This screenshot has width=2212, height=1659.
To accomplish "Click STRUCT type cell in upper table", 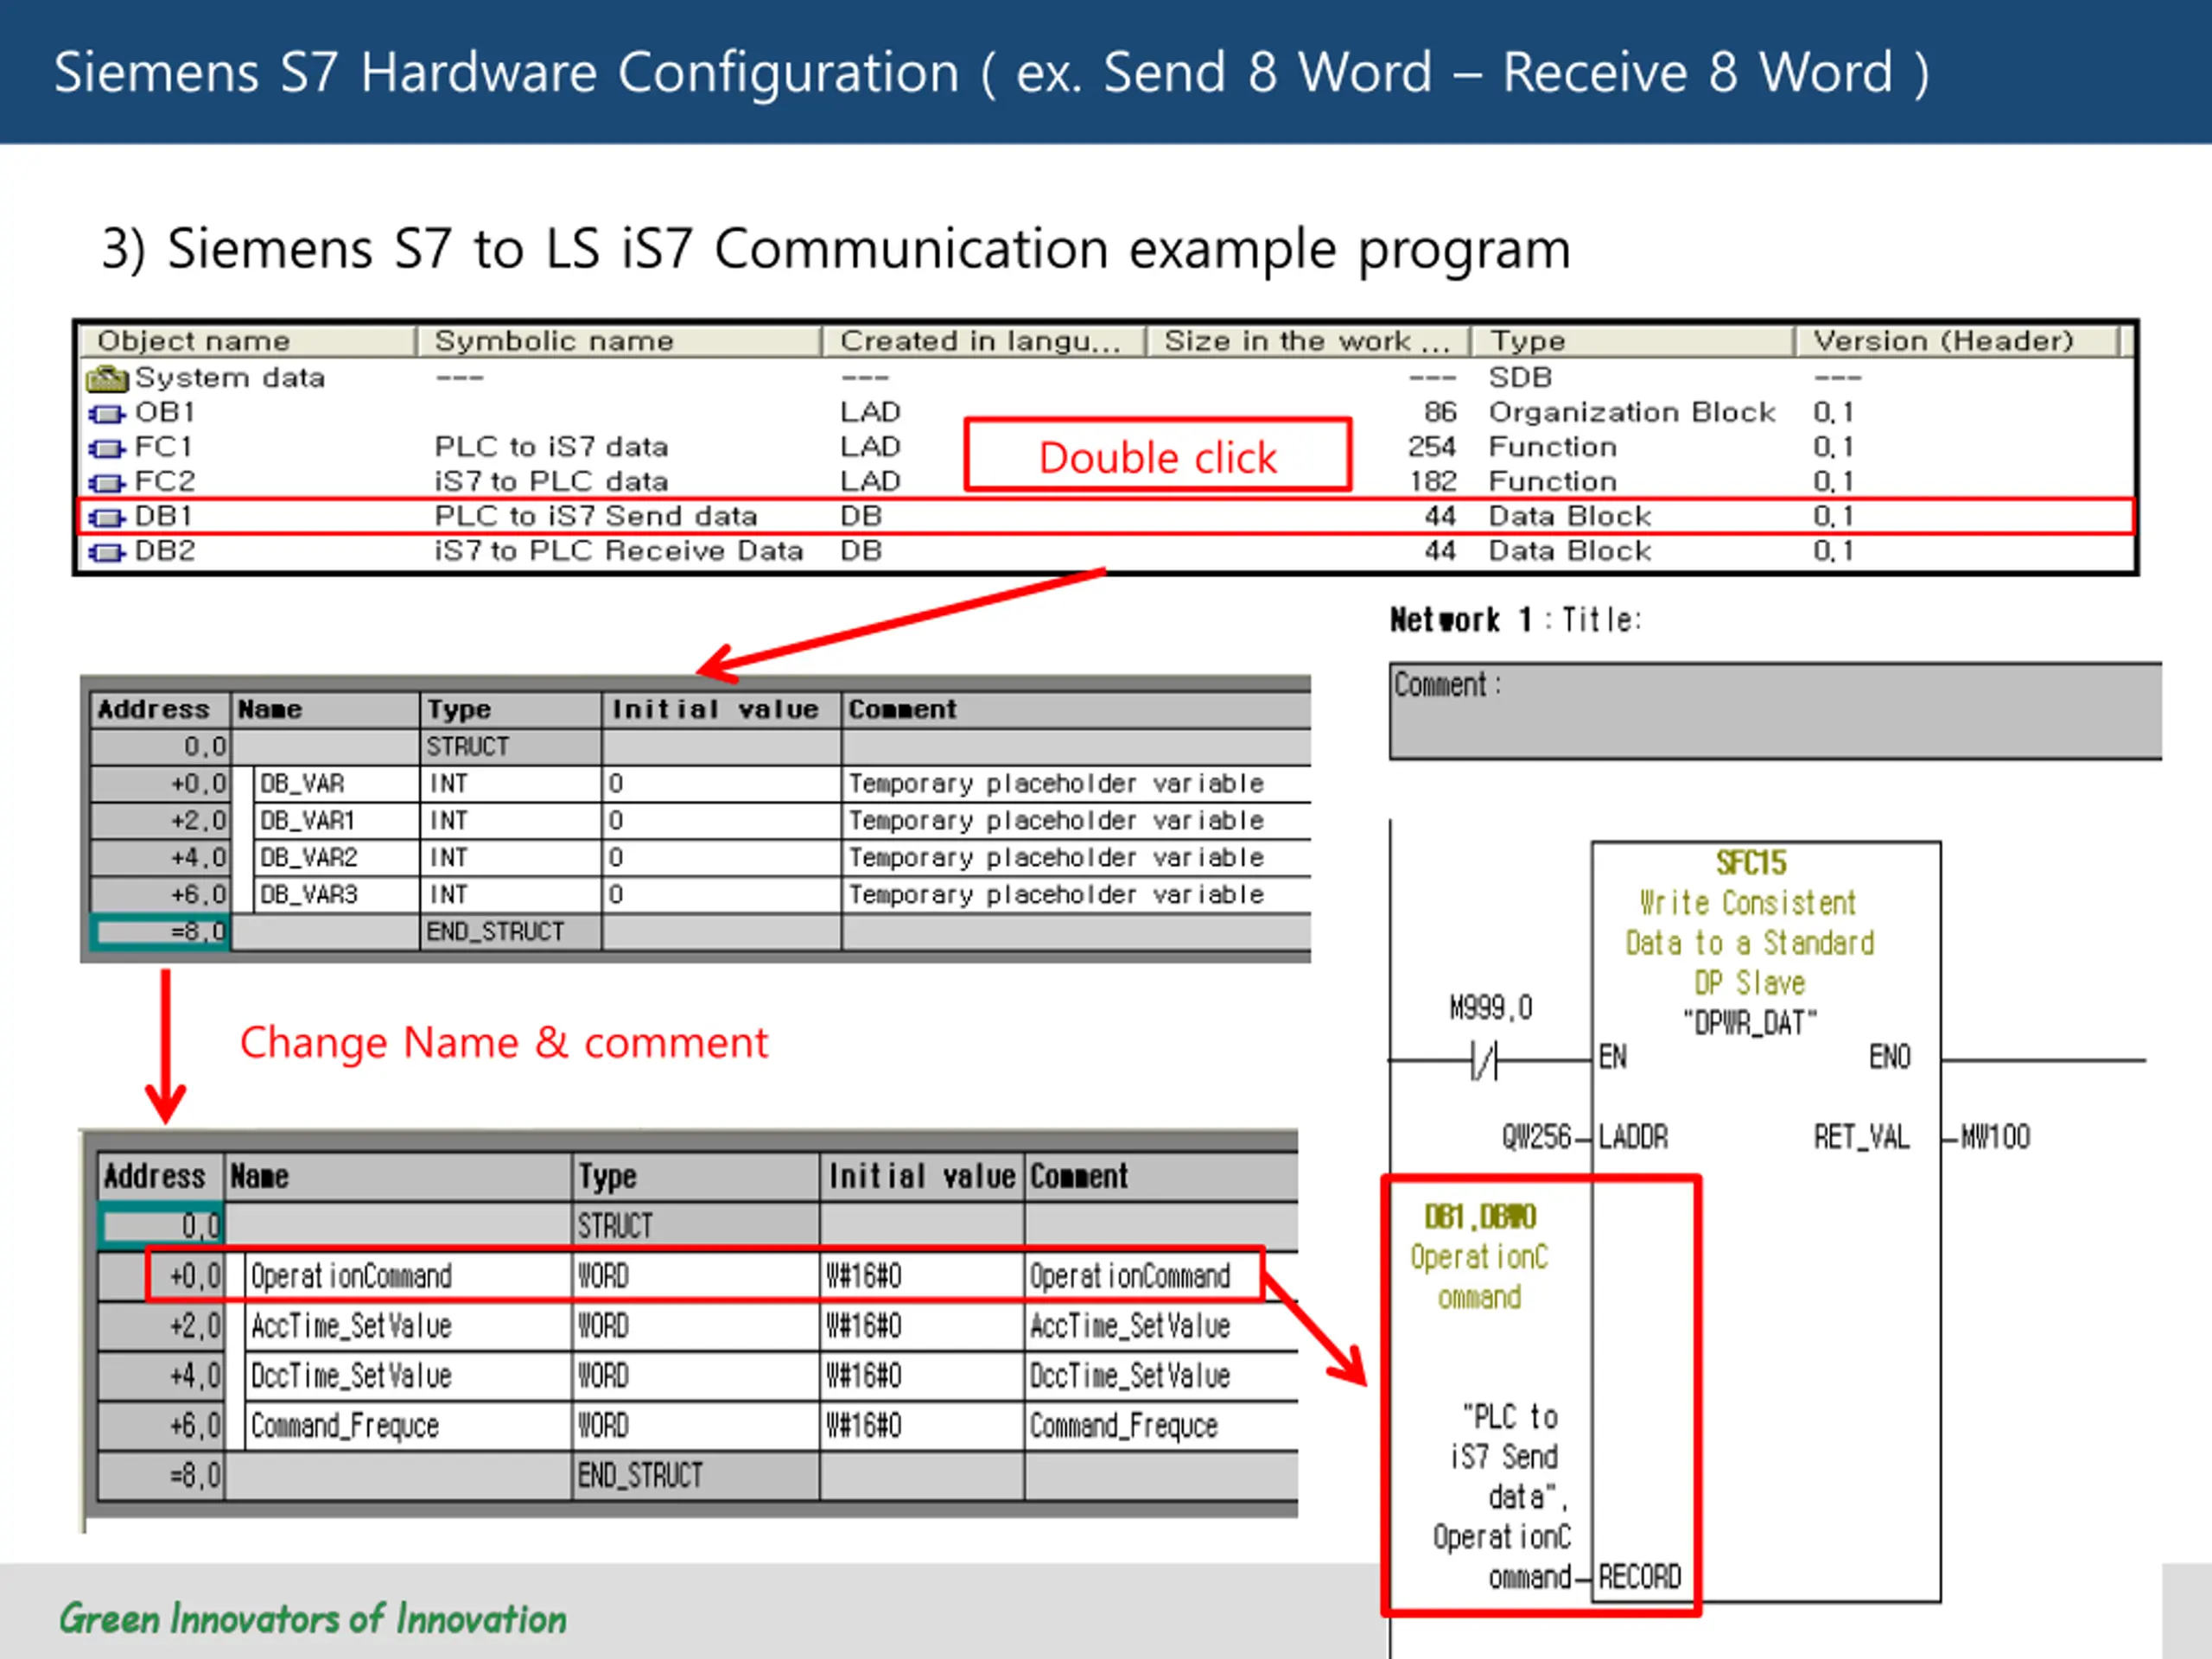I will [x=511, y=746].
